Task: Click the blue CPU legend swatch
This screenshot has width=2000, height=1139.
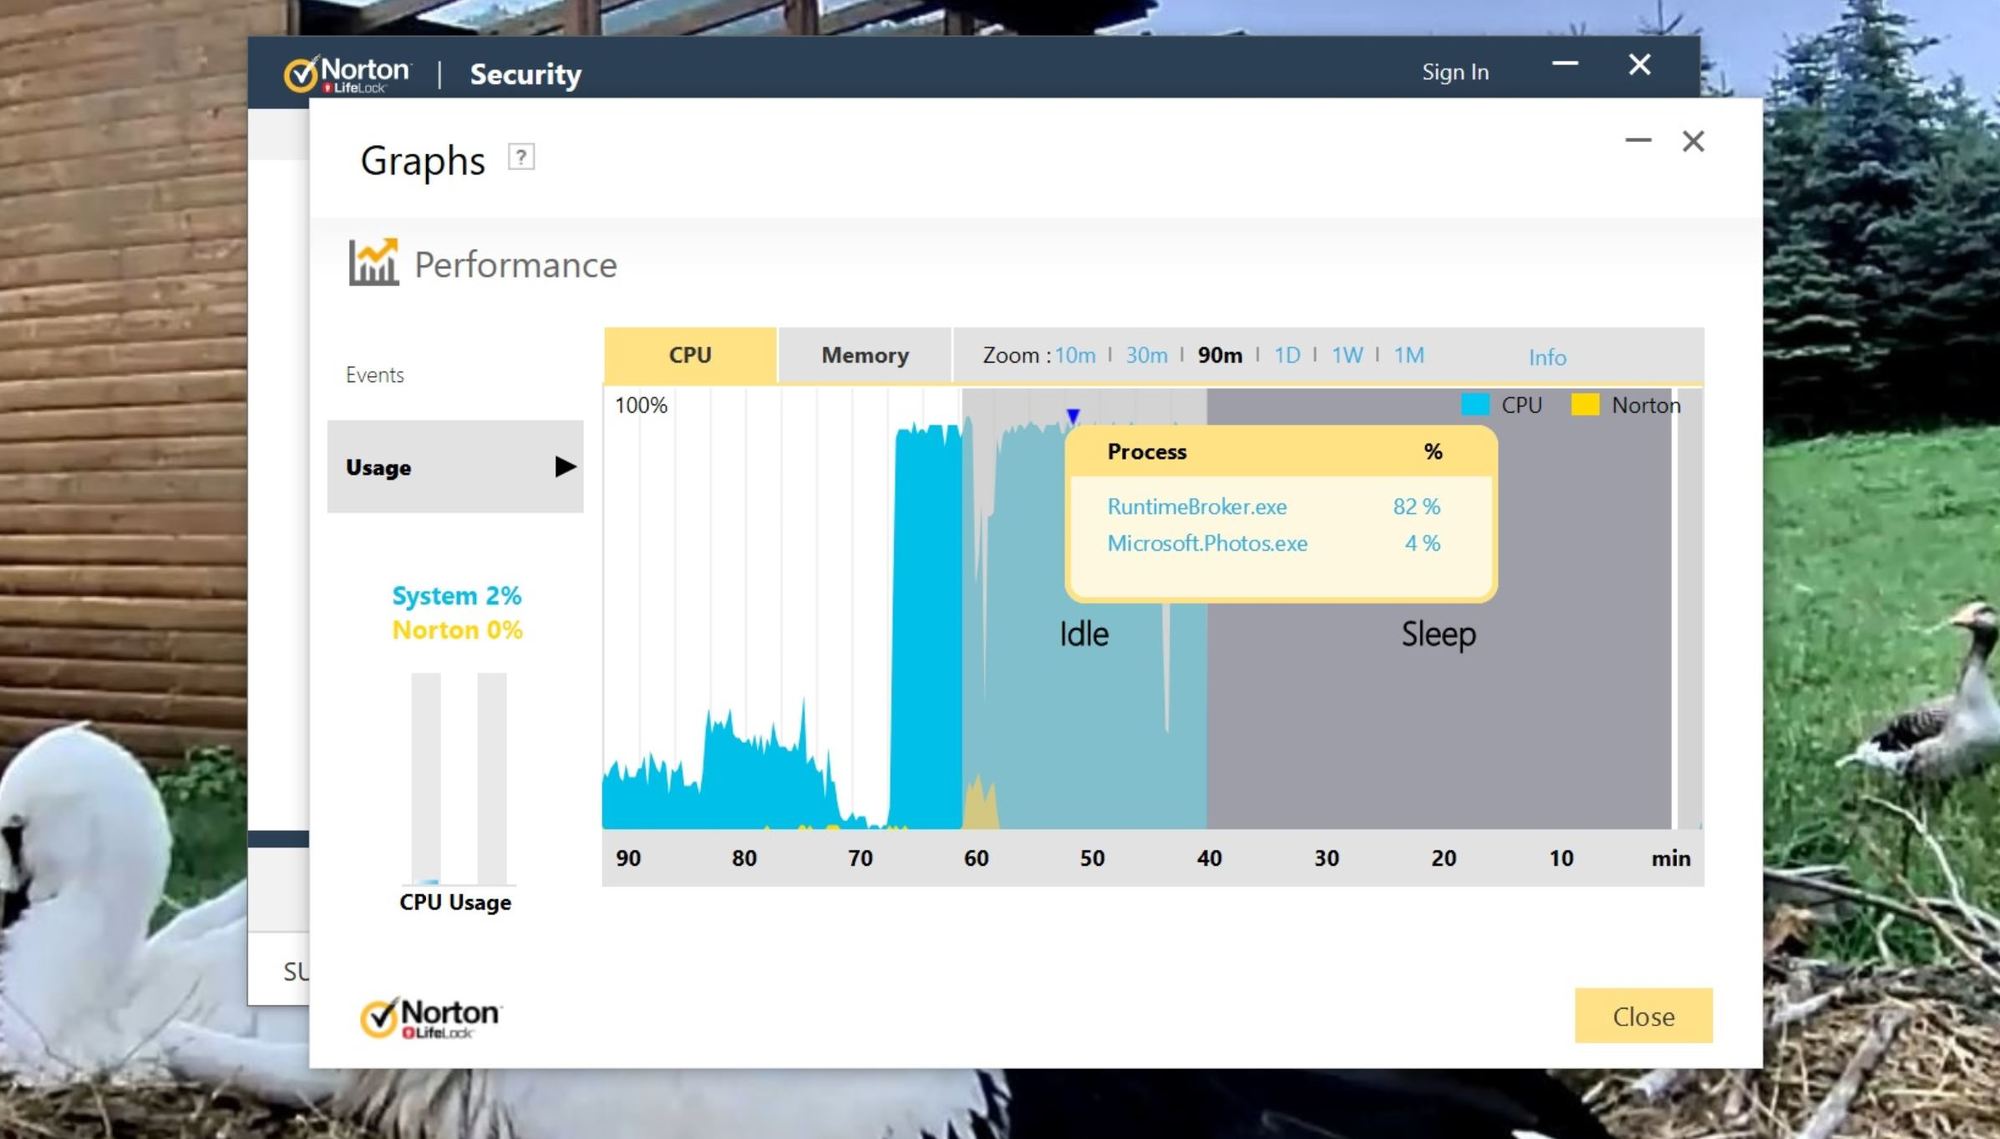Action: 1475,405
